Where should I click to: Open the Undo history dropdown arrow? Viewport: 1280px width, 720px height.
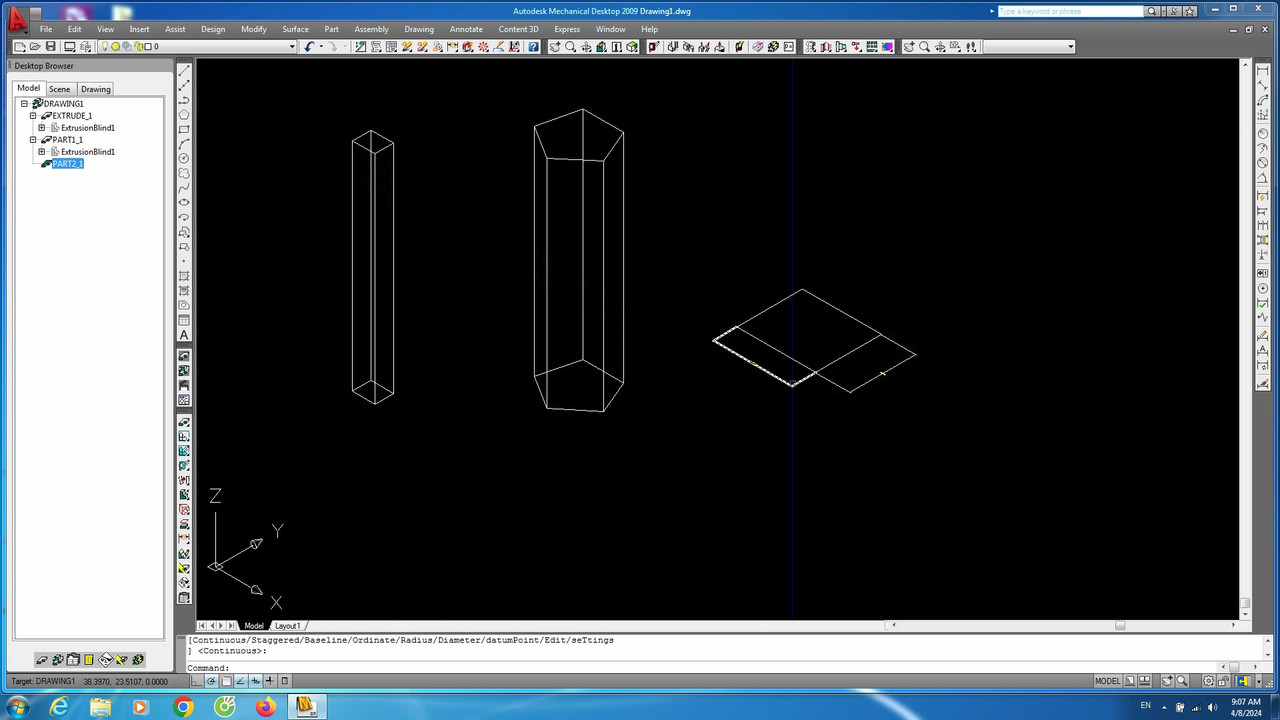tap(321, 46)
